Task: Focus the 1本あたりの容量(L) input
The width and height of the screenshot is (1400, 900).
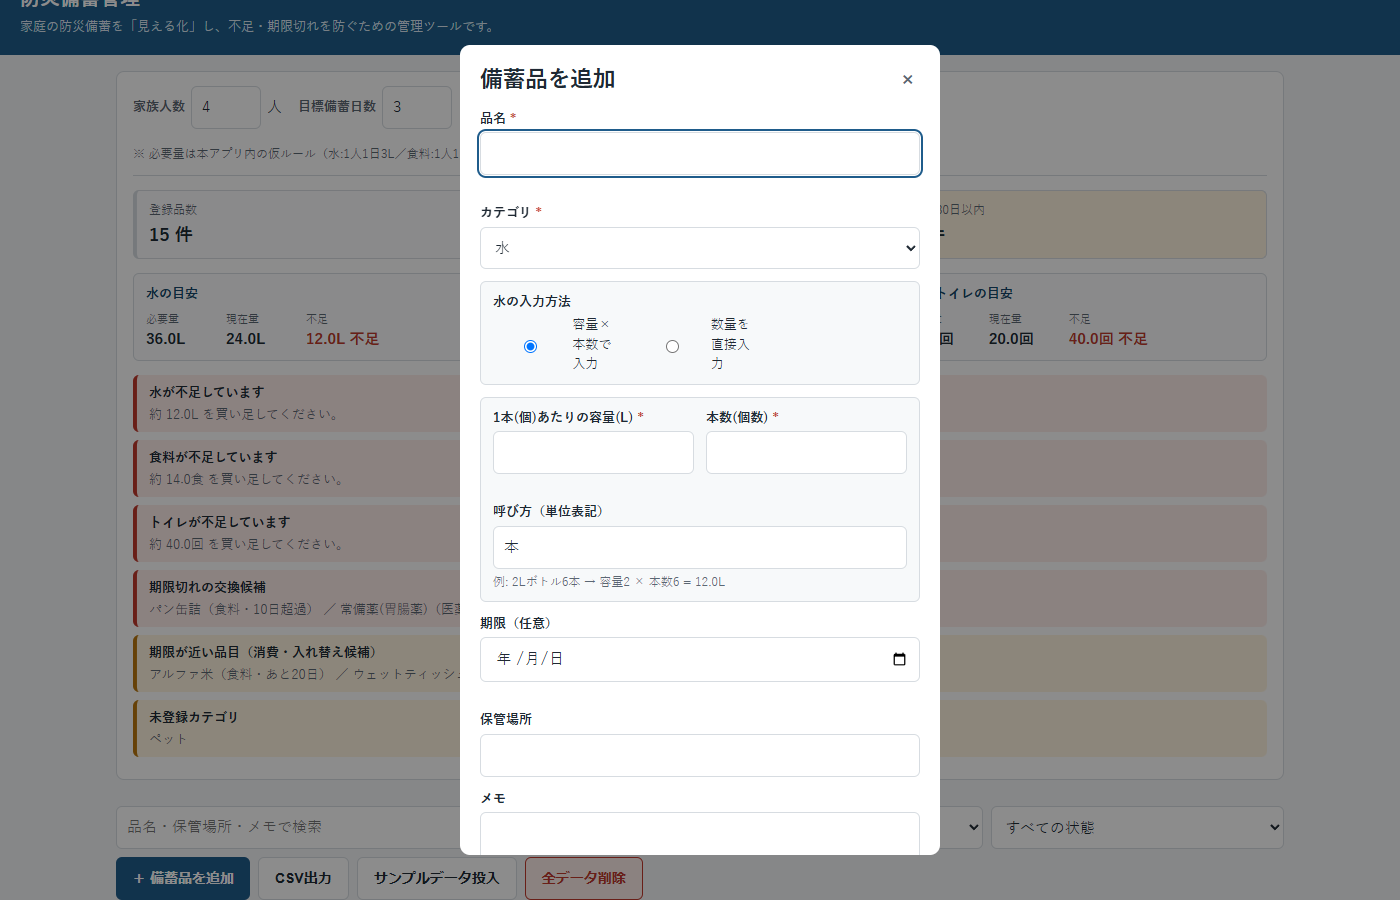Action: point(593,452)
